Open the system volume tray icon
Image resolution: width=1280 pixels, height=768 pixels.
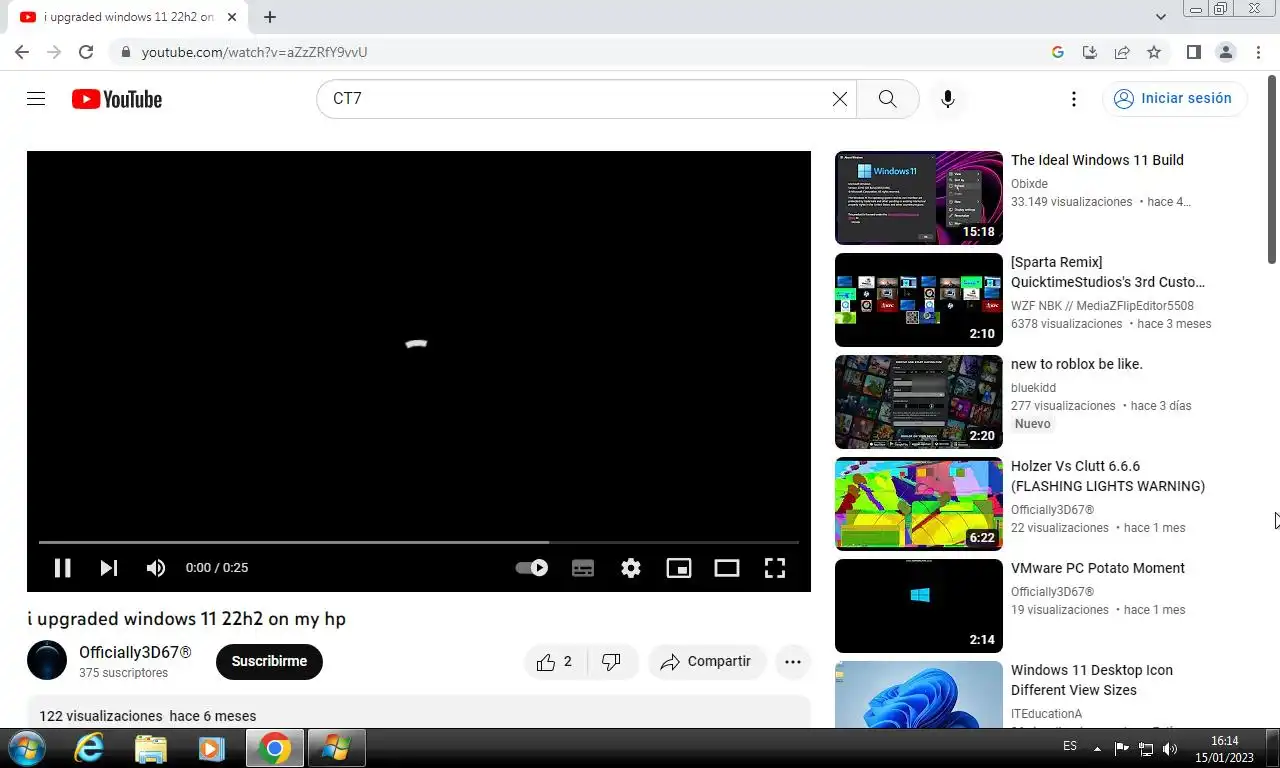click(x=1170, y=748)
